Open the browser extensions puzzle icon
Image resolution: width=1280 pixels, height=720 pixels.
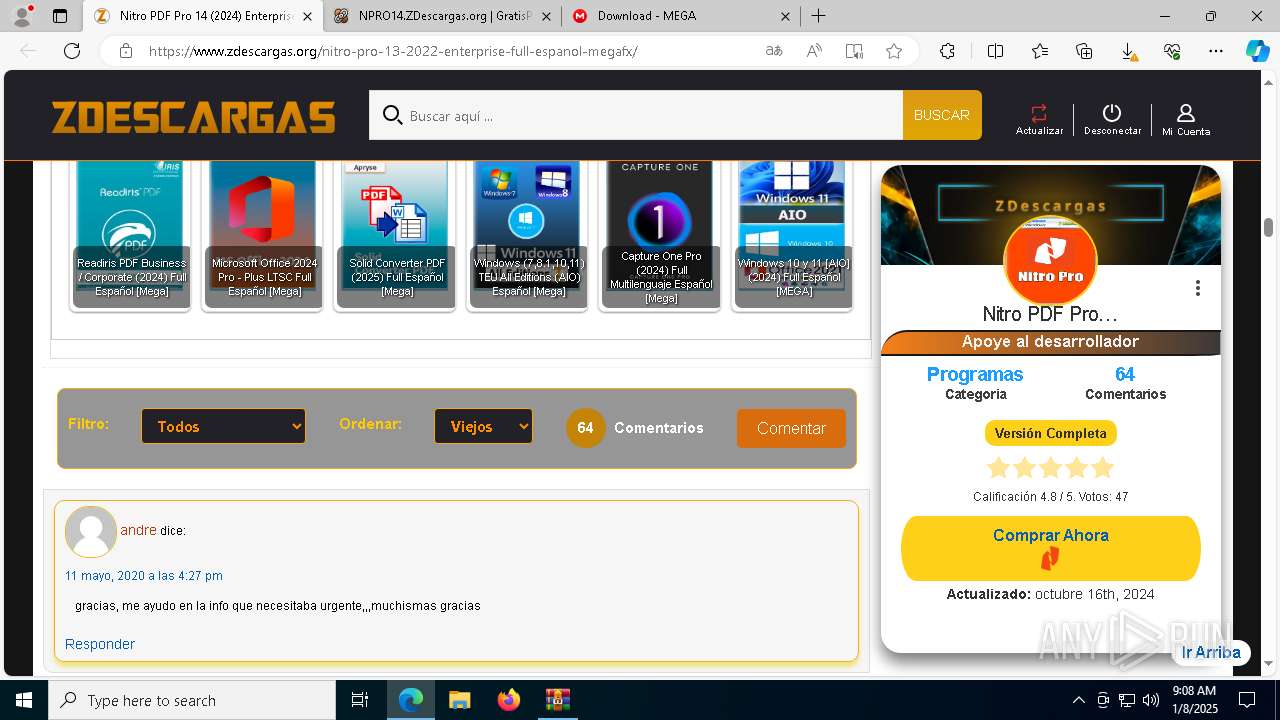947,51
